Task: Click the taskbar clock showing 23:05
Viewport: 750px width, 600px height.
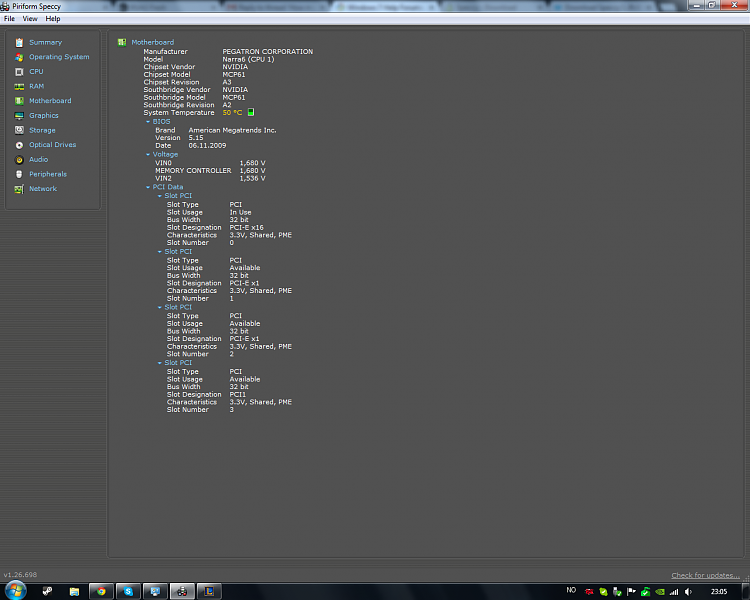Action: pyautogui.click(x=718, y=592)
